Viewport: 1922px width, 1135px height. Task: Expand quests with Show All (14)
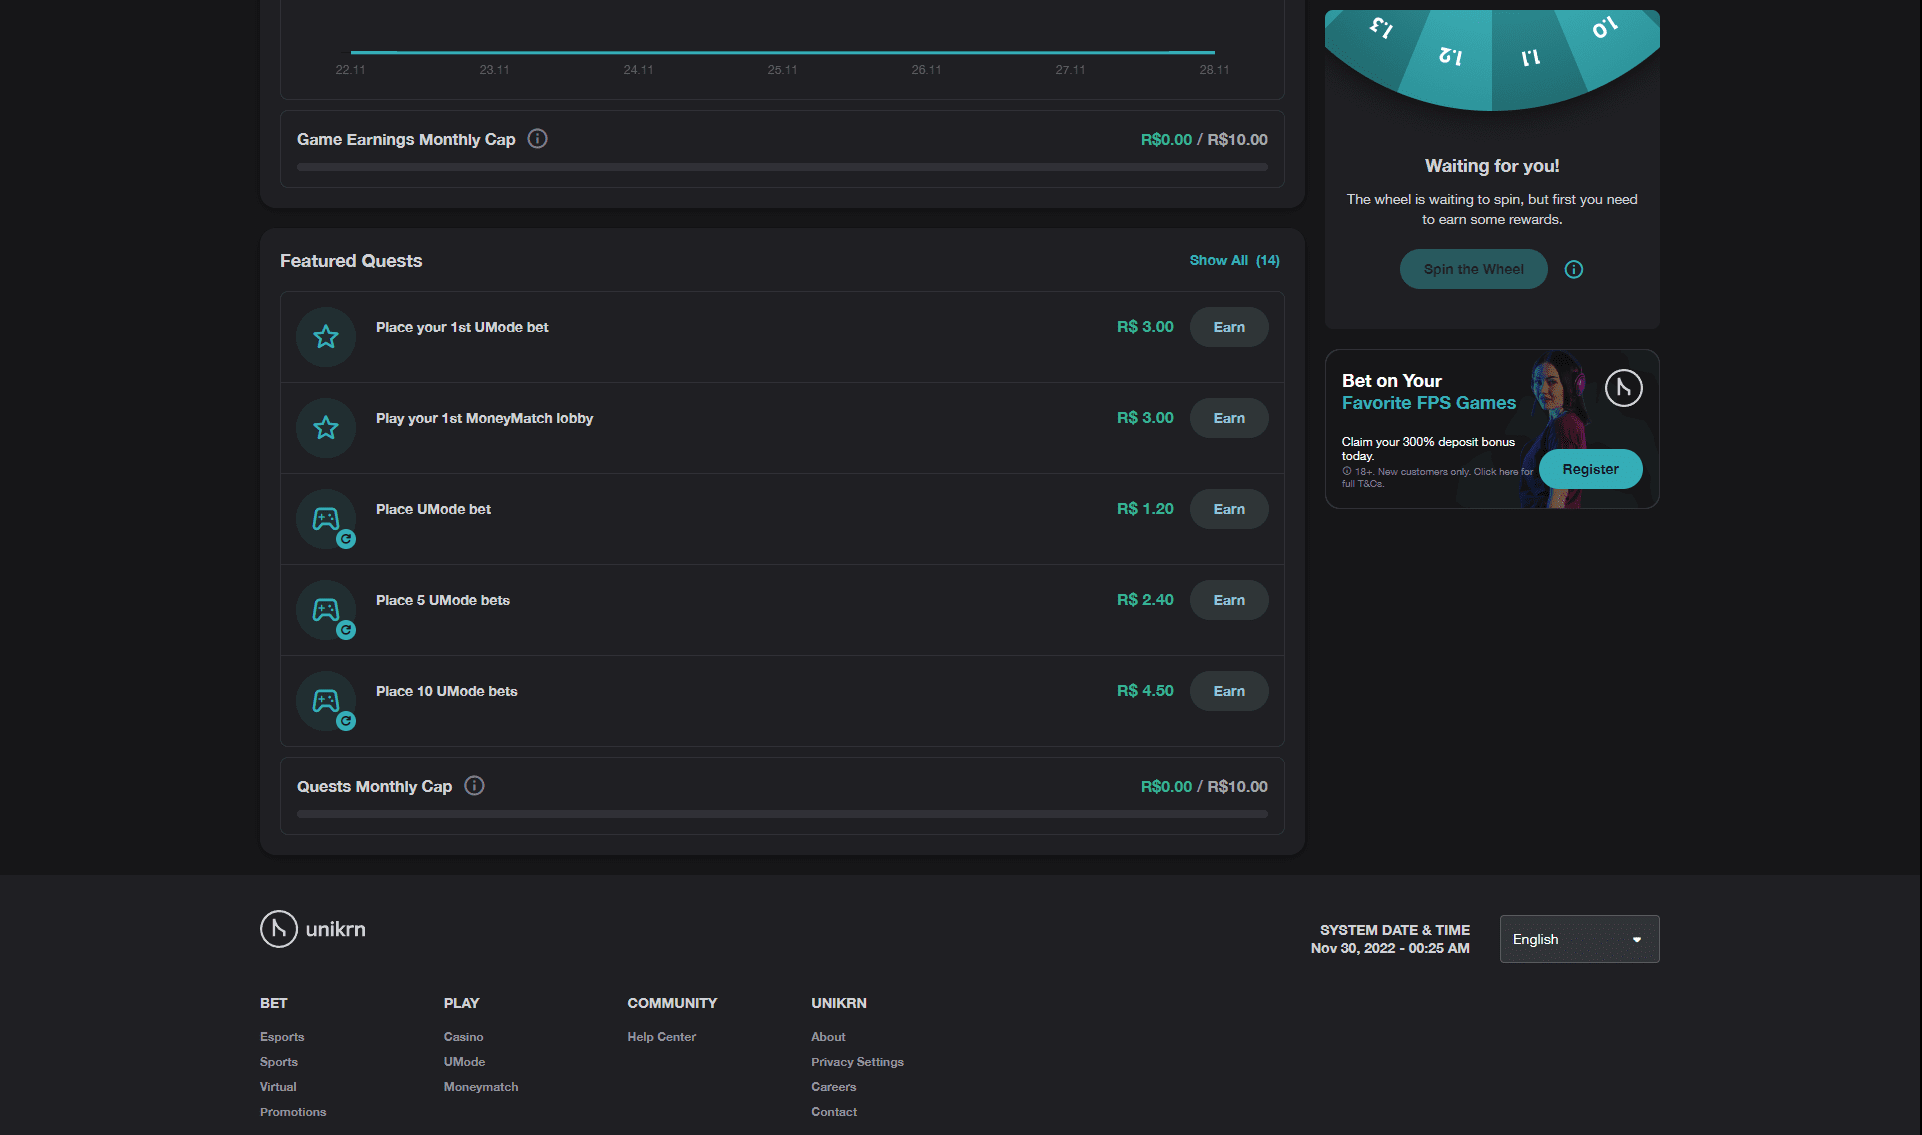tap(1234, 260)
